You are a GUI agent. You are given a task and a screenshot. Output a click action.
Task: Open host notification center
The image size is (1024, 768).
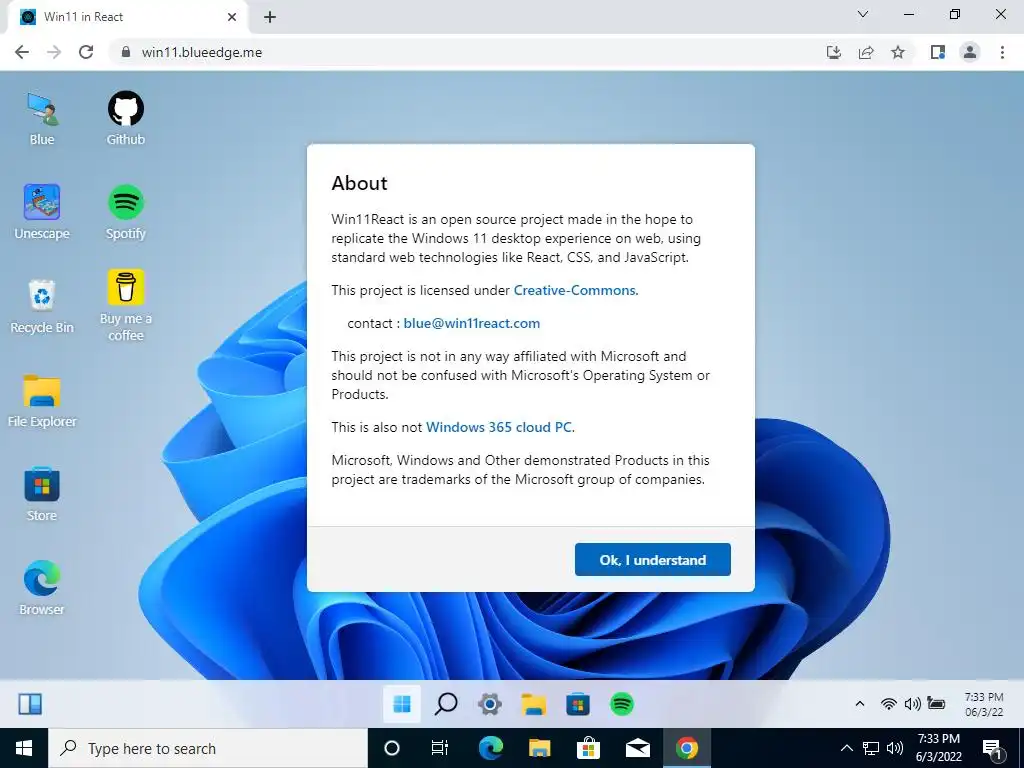point(993,749)
